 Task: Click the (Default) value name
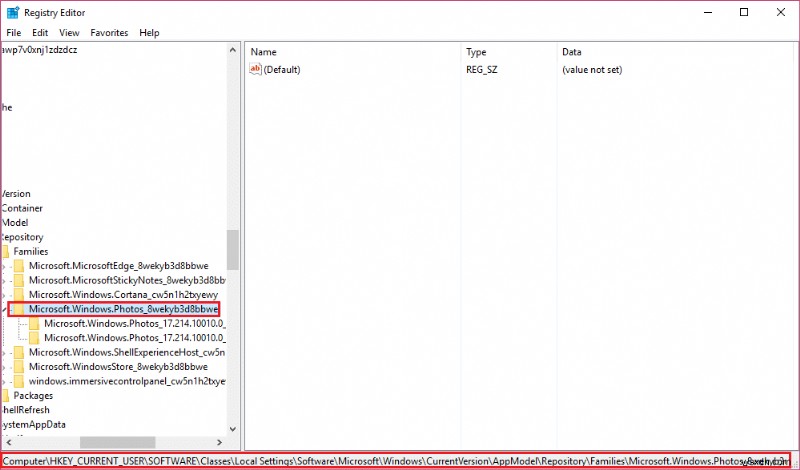(x=282, y=69)
